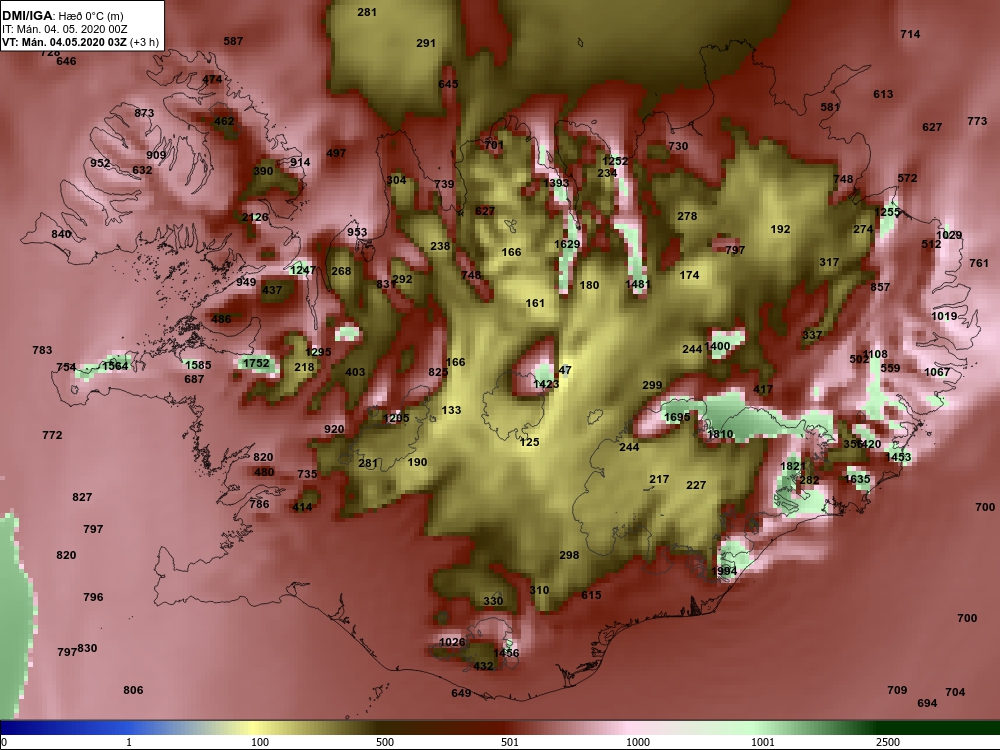Click the map value 1400
This screenshot has height=750, width=1000.
pos(717,346)
